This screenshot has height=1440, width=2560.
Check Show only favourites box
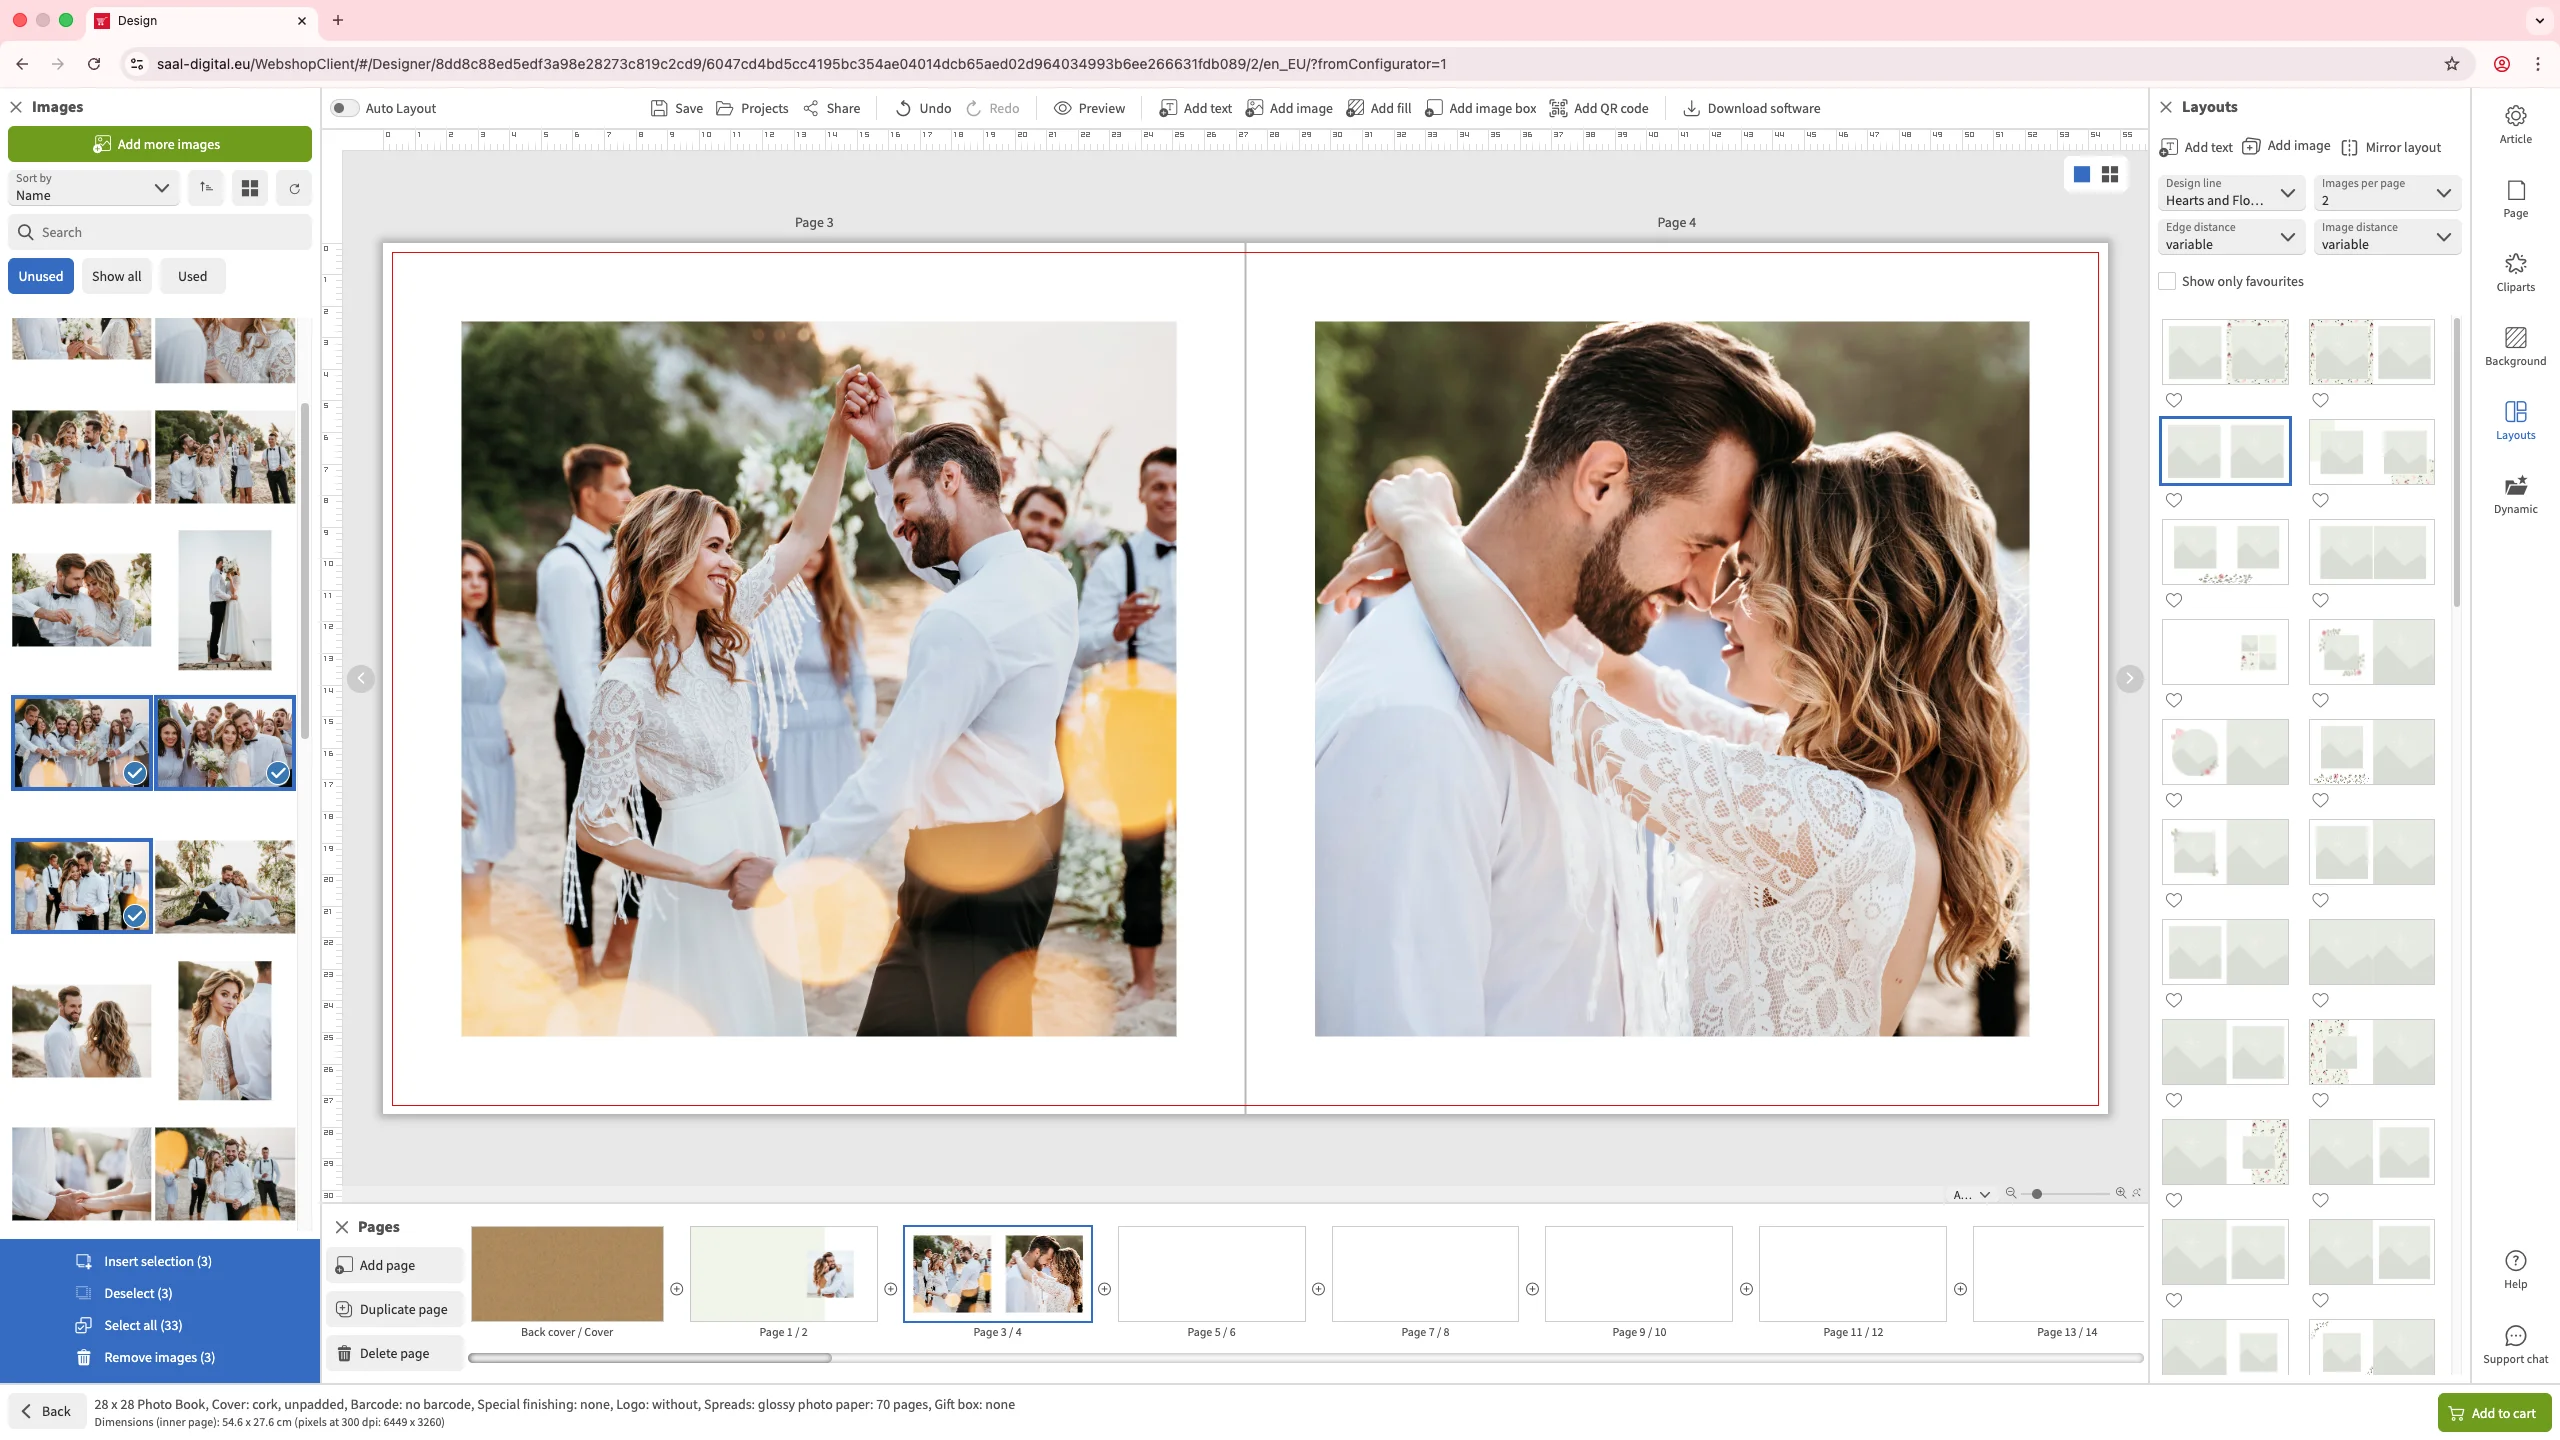[x=2167, y=281]
